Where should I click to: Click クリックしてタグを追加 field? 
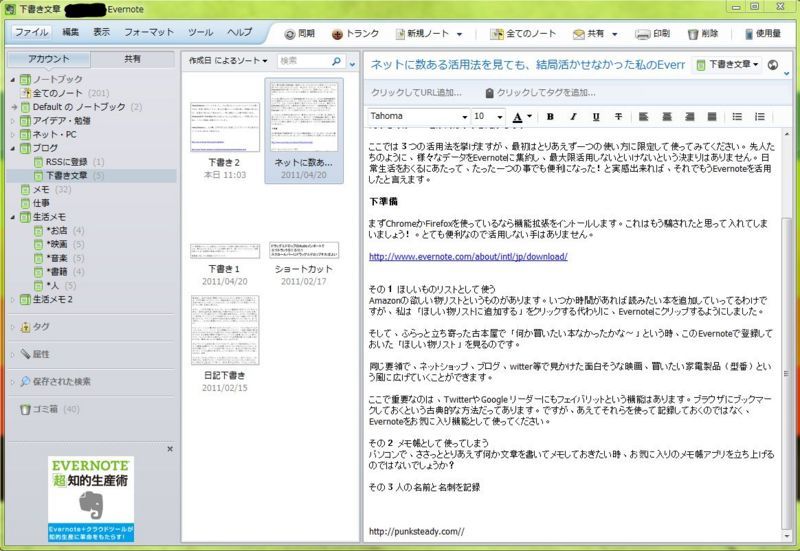pos(540,93)
